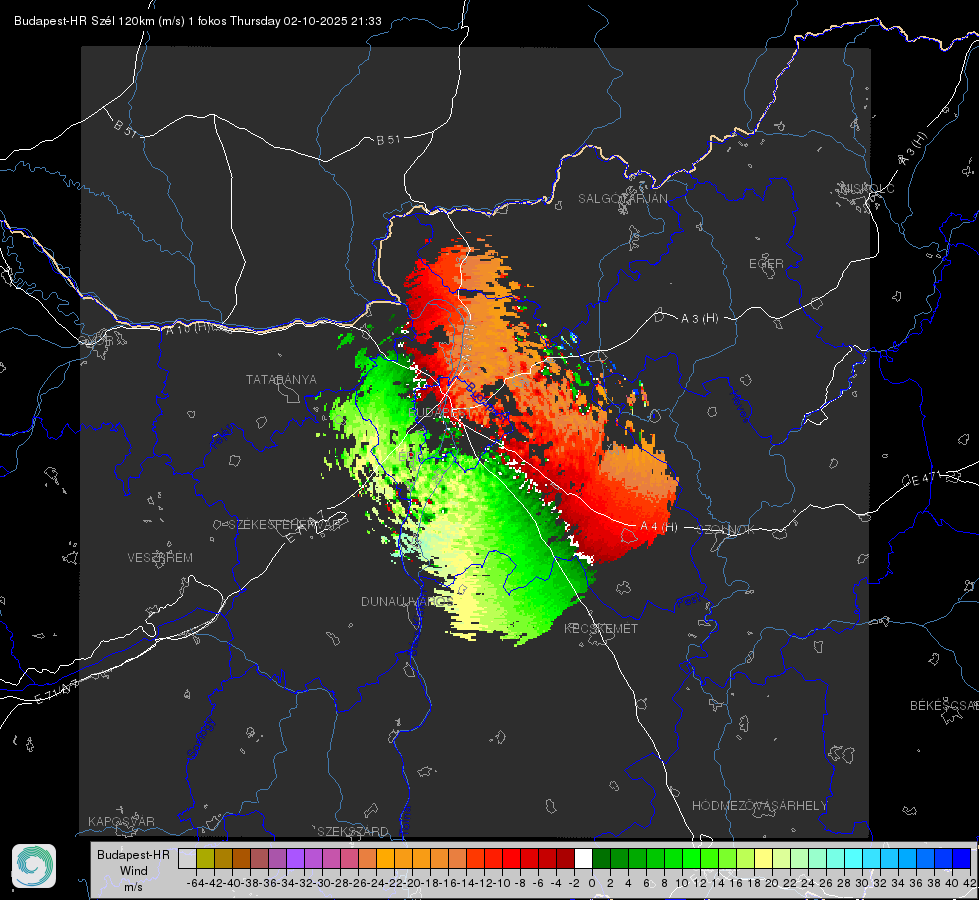Viewport: 979px width, 900px height.
Task: Select the KECSKEMÉT city label
Action: click(601, 629)
